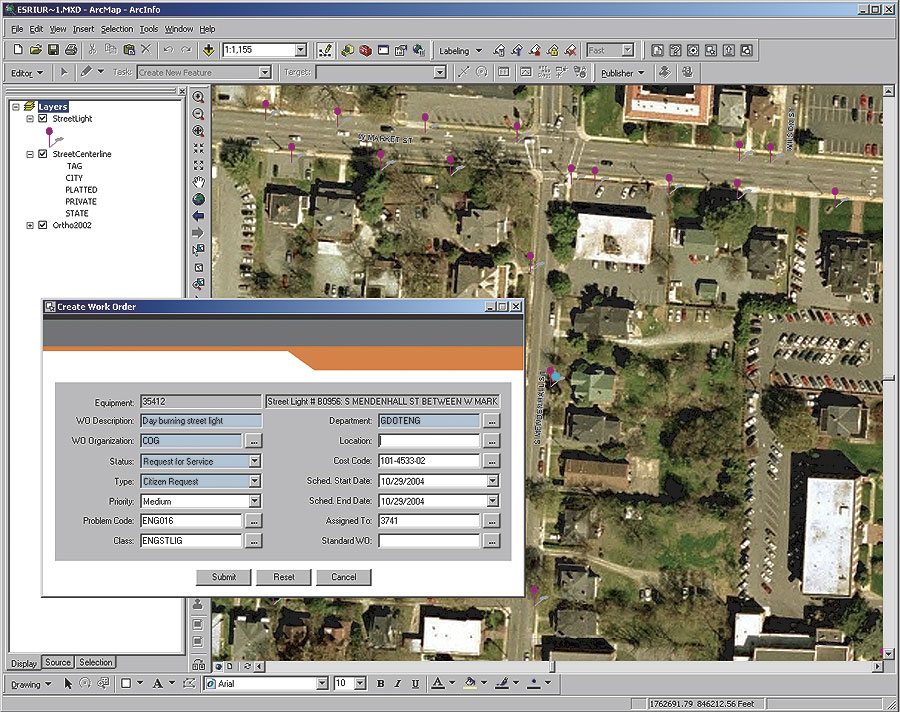The height and width of the screenshot is (712, 900).
Task: Open the map scale dropdown
Action: pyautogui.click(x=300, y=50)
